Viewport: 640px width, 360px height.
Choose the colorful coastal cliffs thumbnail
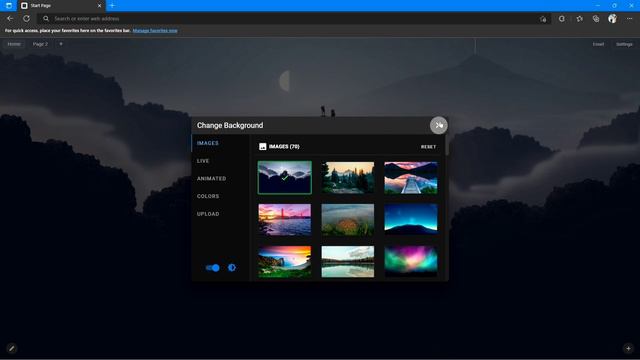284,262
